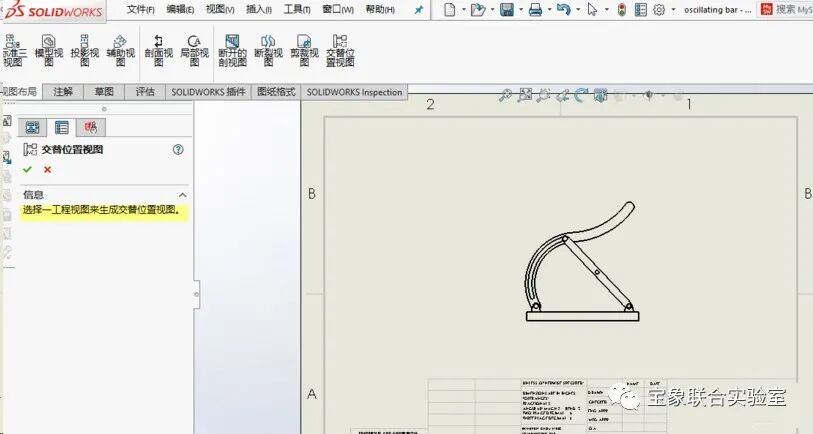Open the Print dropdown arrow
813x434 pixels.
(x=549, y=9)
